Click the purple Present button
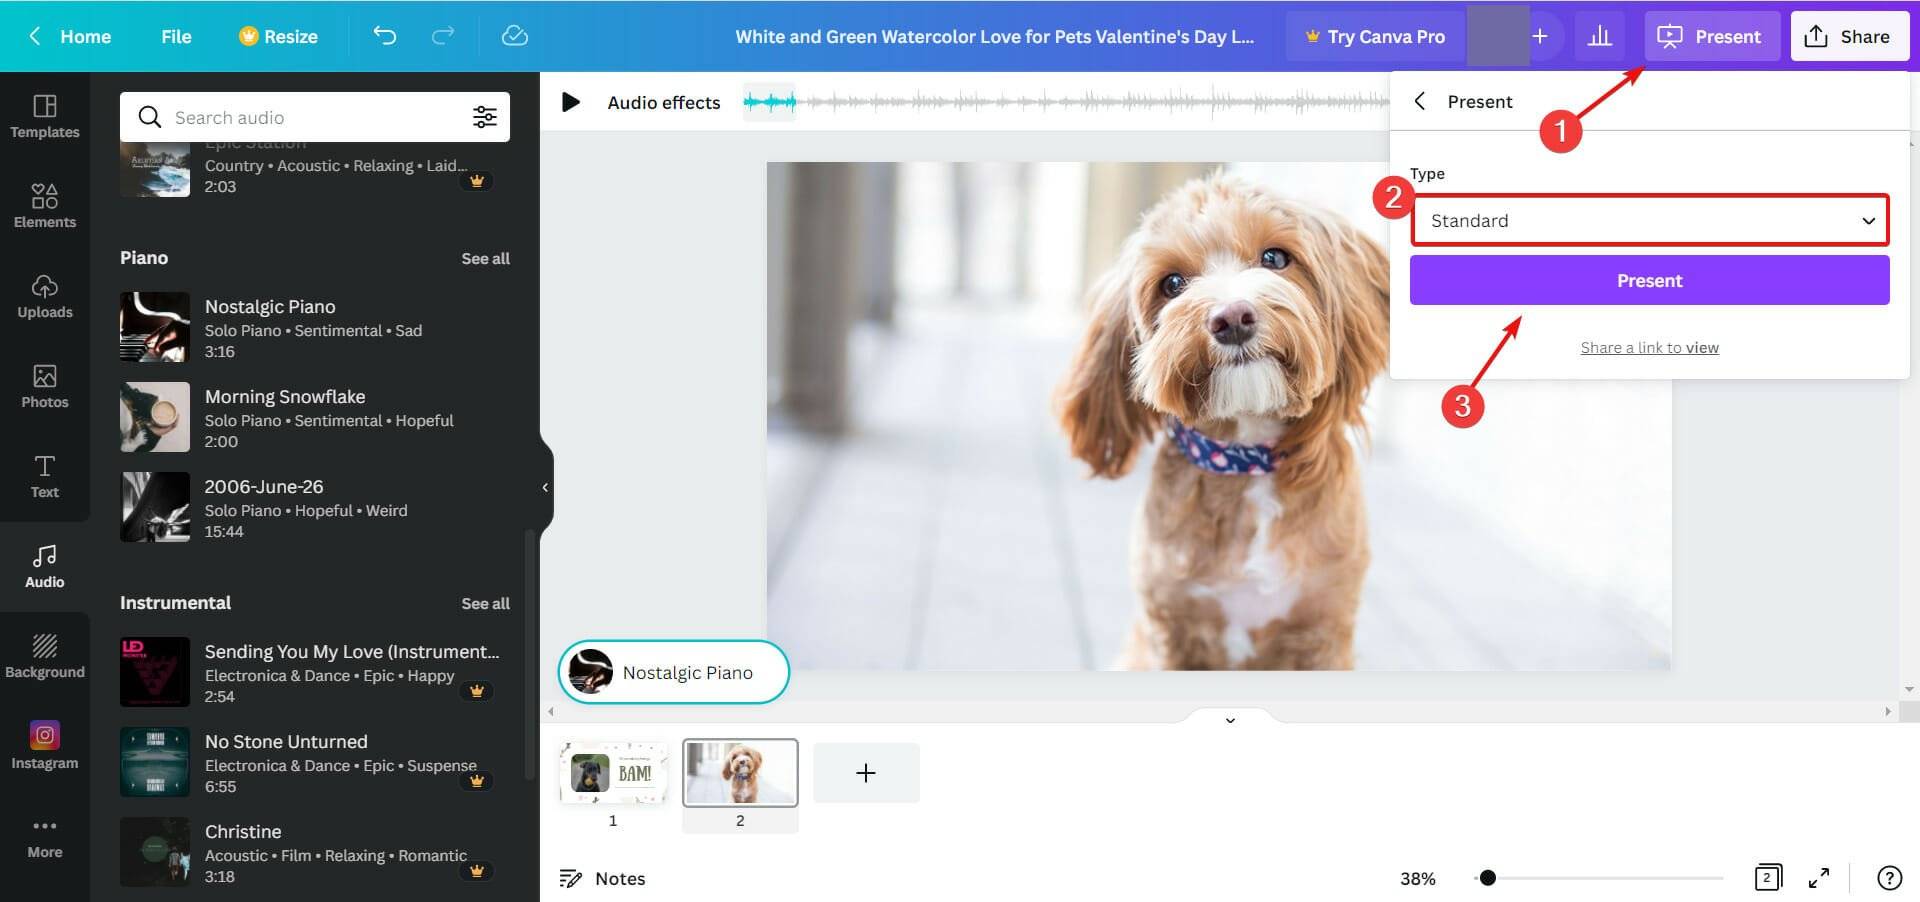 1649,280
